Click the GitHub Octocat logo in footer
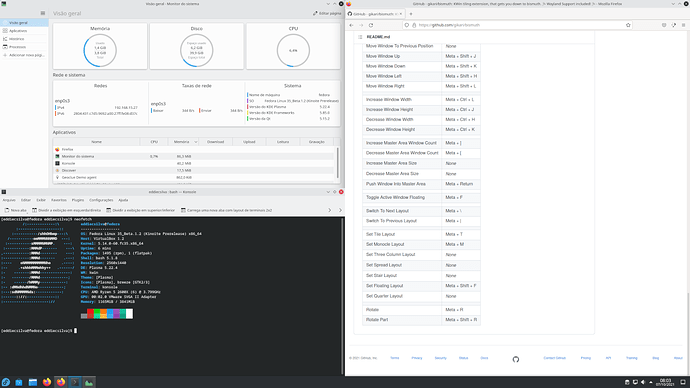This screenshot has height=388, width=690. click(x=516, y=359)
